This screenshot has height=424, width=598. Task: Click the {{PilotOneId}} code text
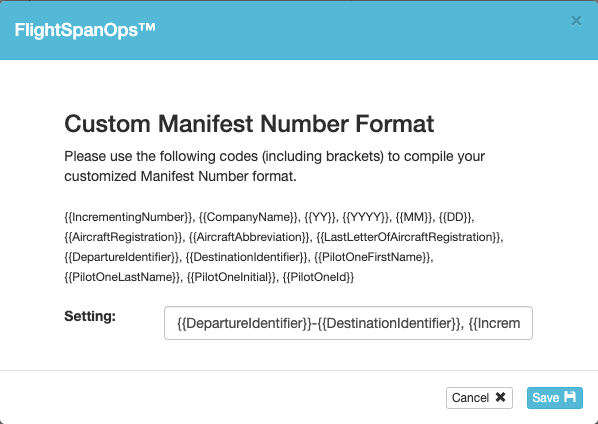coord(318,277)
